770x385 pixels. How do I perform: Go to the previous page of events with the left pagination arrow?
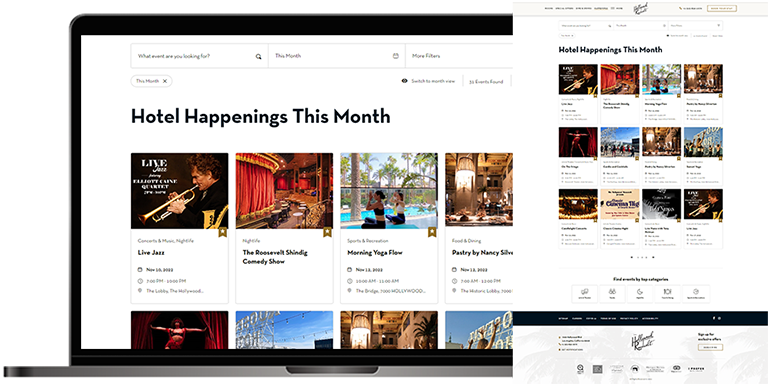pos(631,257)
